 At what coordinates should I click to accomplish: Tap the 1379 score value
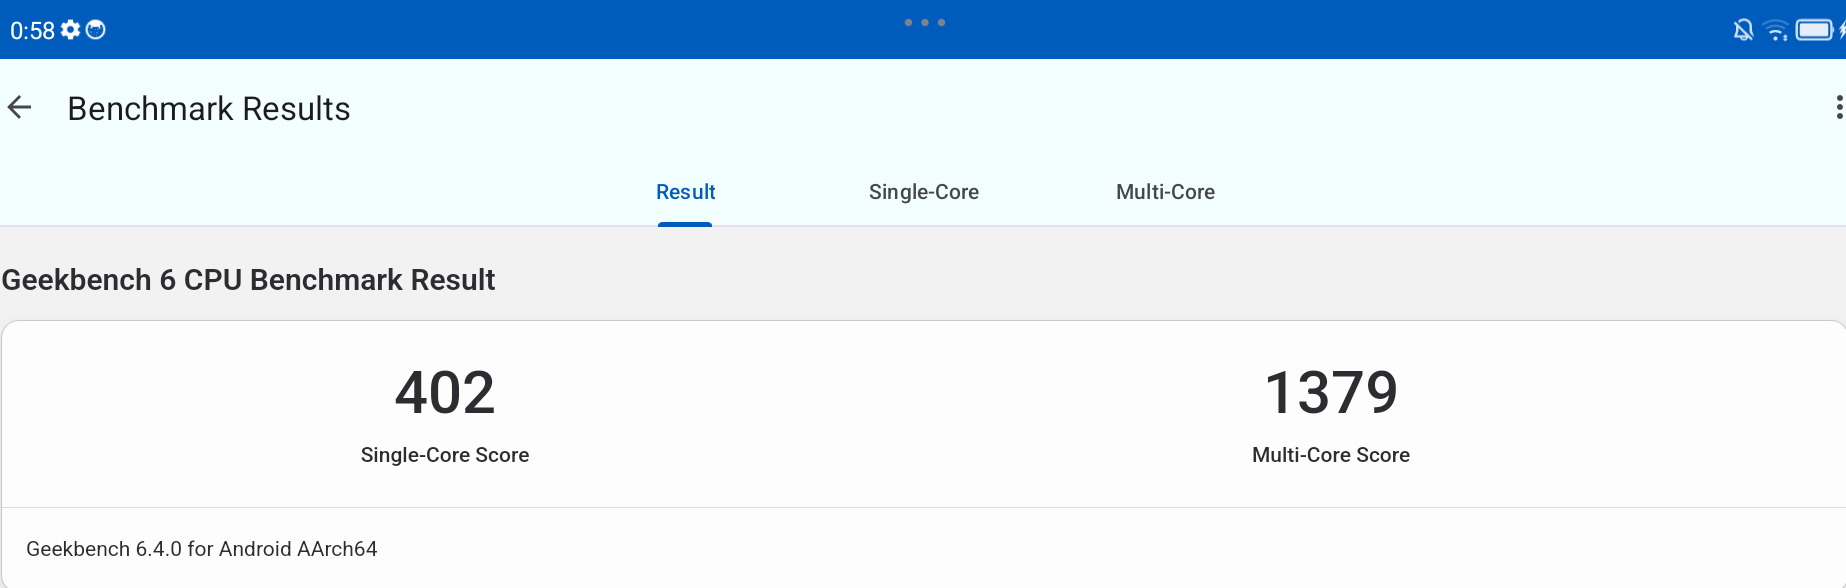1331,392
